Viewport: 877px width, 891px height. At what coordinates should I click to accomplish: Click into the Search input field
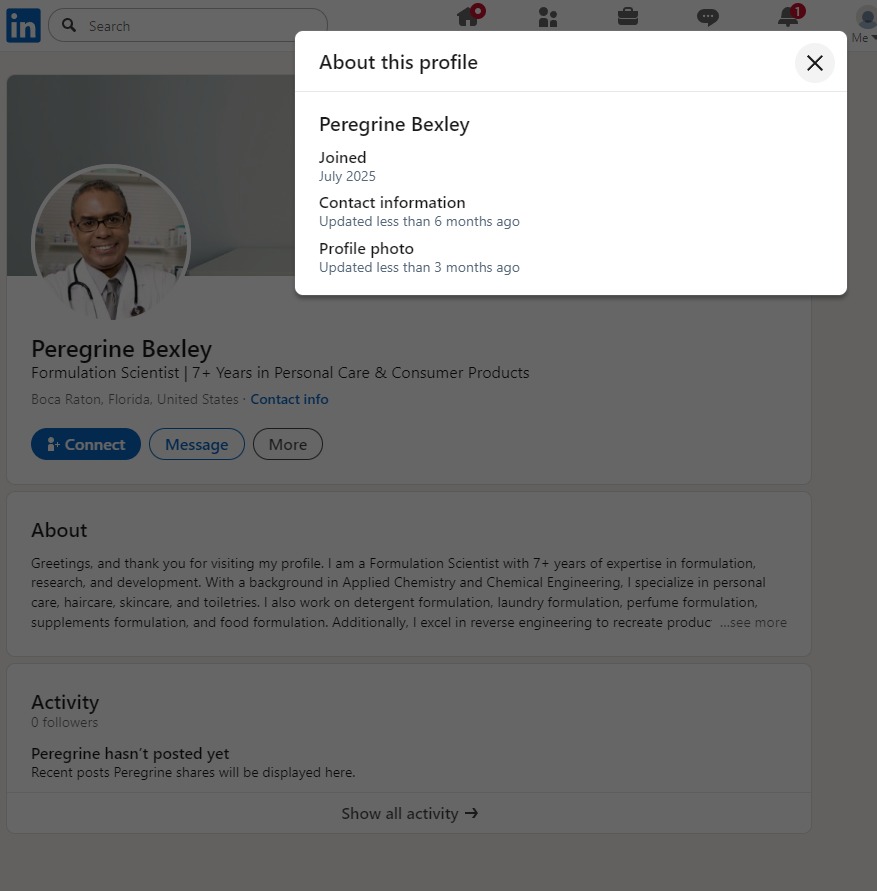point(200,26)
